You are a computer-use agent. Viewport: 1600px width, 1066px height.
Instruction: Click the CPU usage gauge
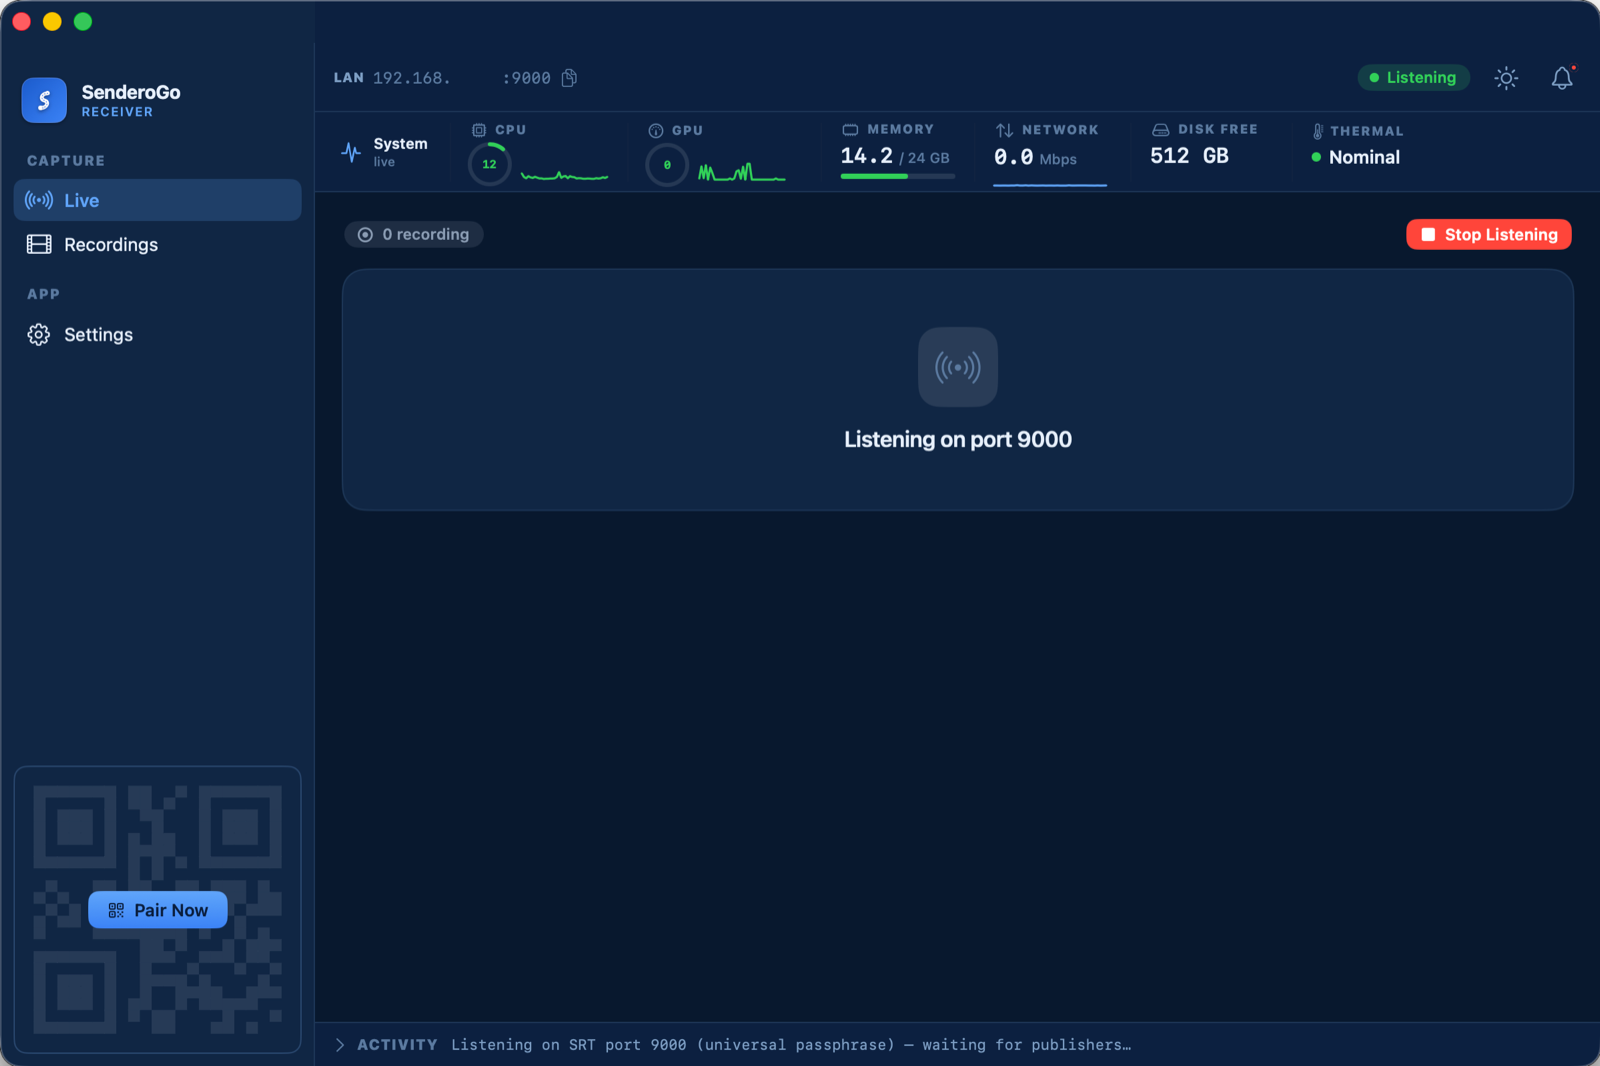489,164
